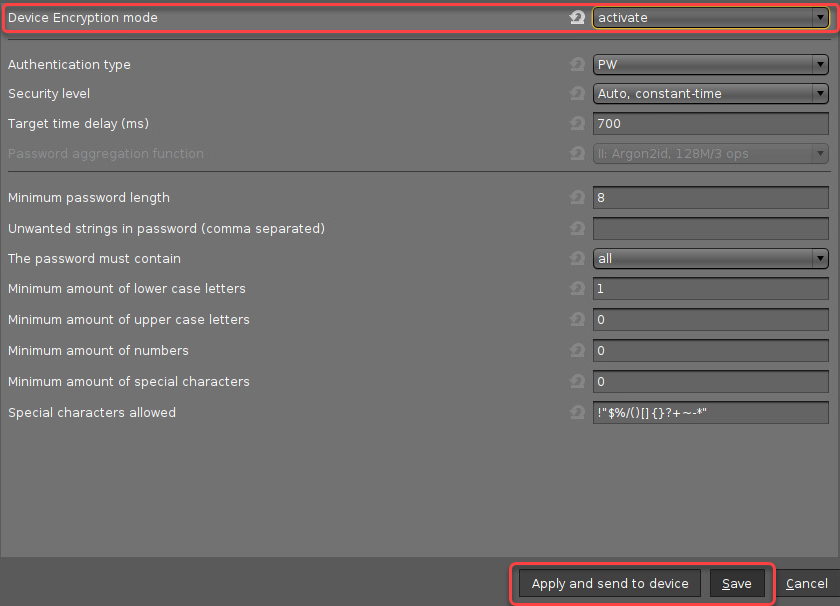This screenshot has height=606, width=840.
Task: Expand 'The password must contain' dropdown
Action: click(x=710, y=259)
